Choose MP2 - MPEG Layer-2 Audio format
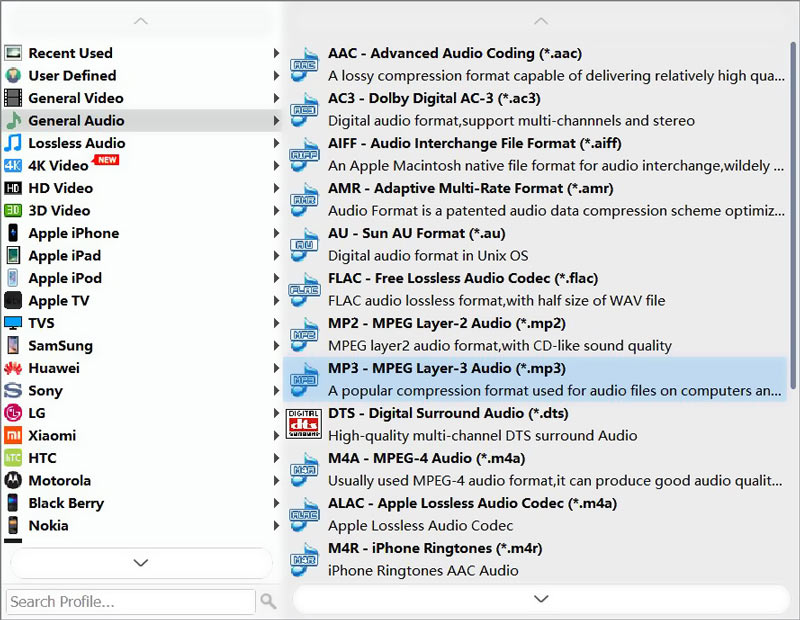Screen dimensions: 800x620 tap(535, 334)
